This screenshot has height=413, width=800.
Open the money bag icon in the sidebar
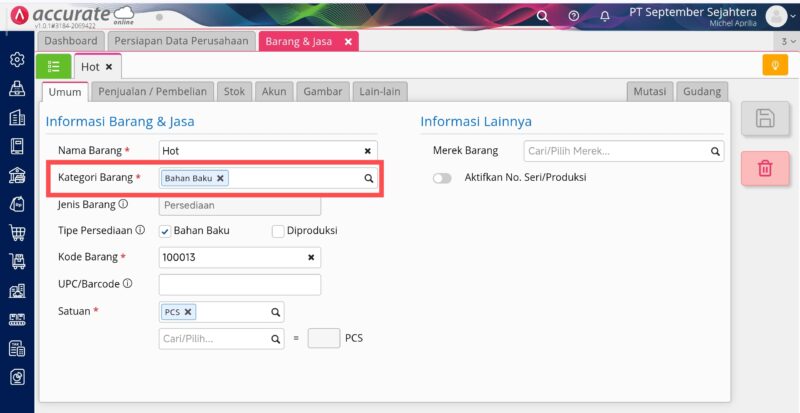click(x=17, y=204)
